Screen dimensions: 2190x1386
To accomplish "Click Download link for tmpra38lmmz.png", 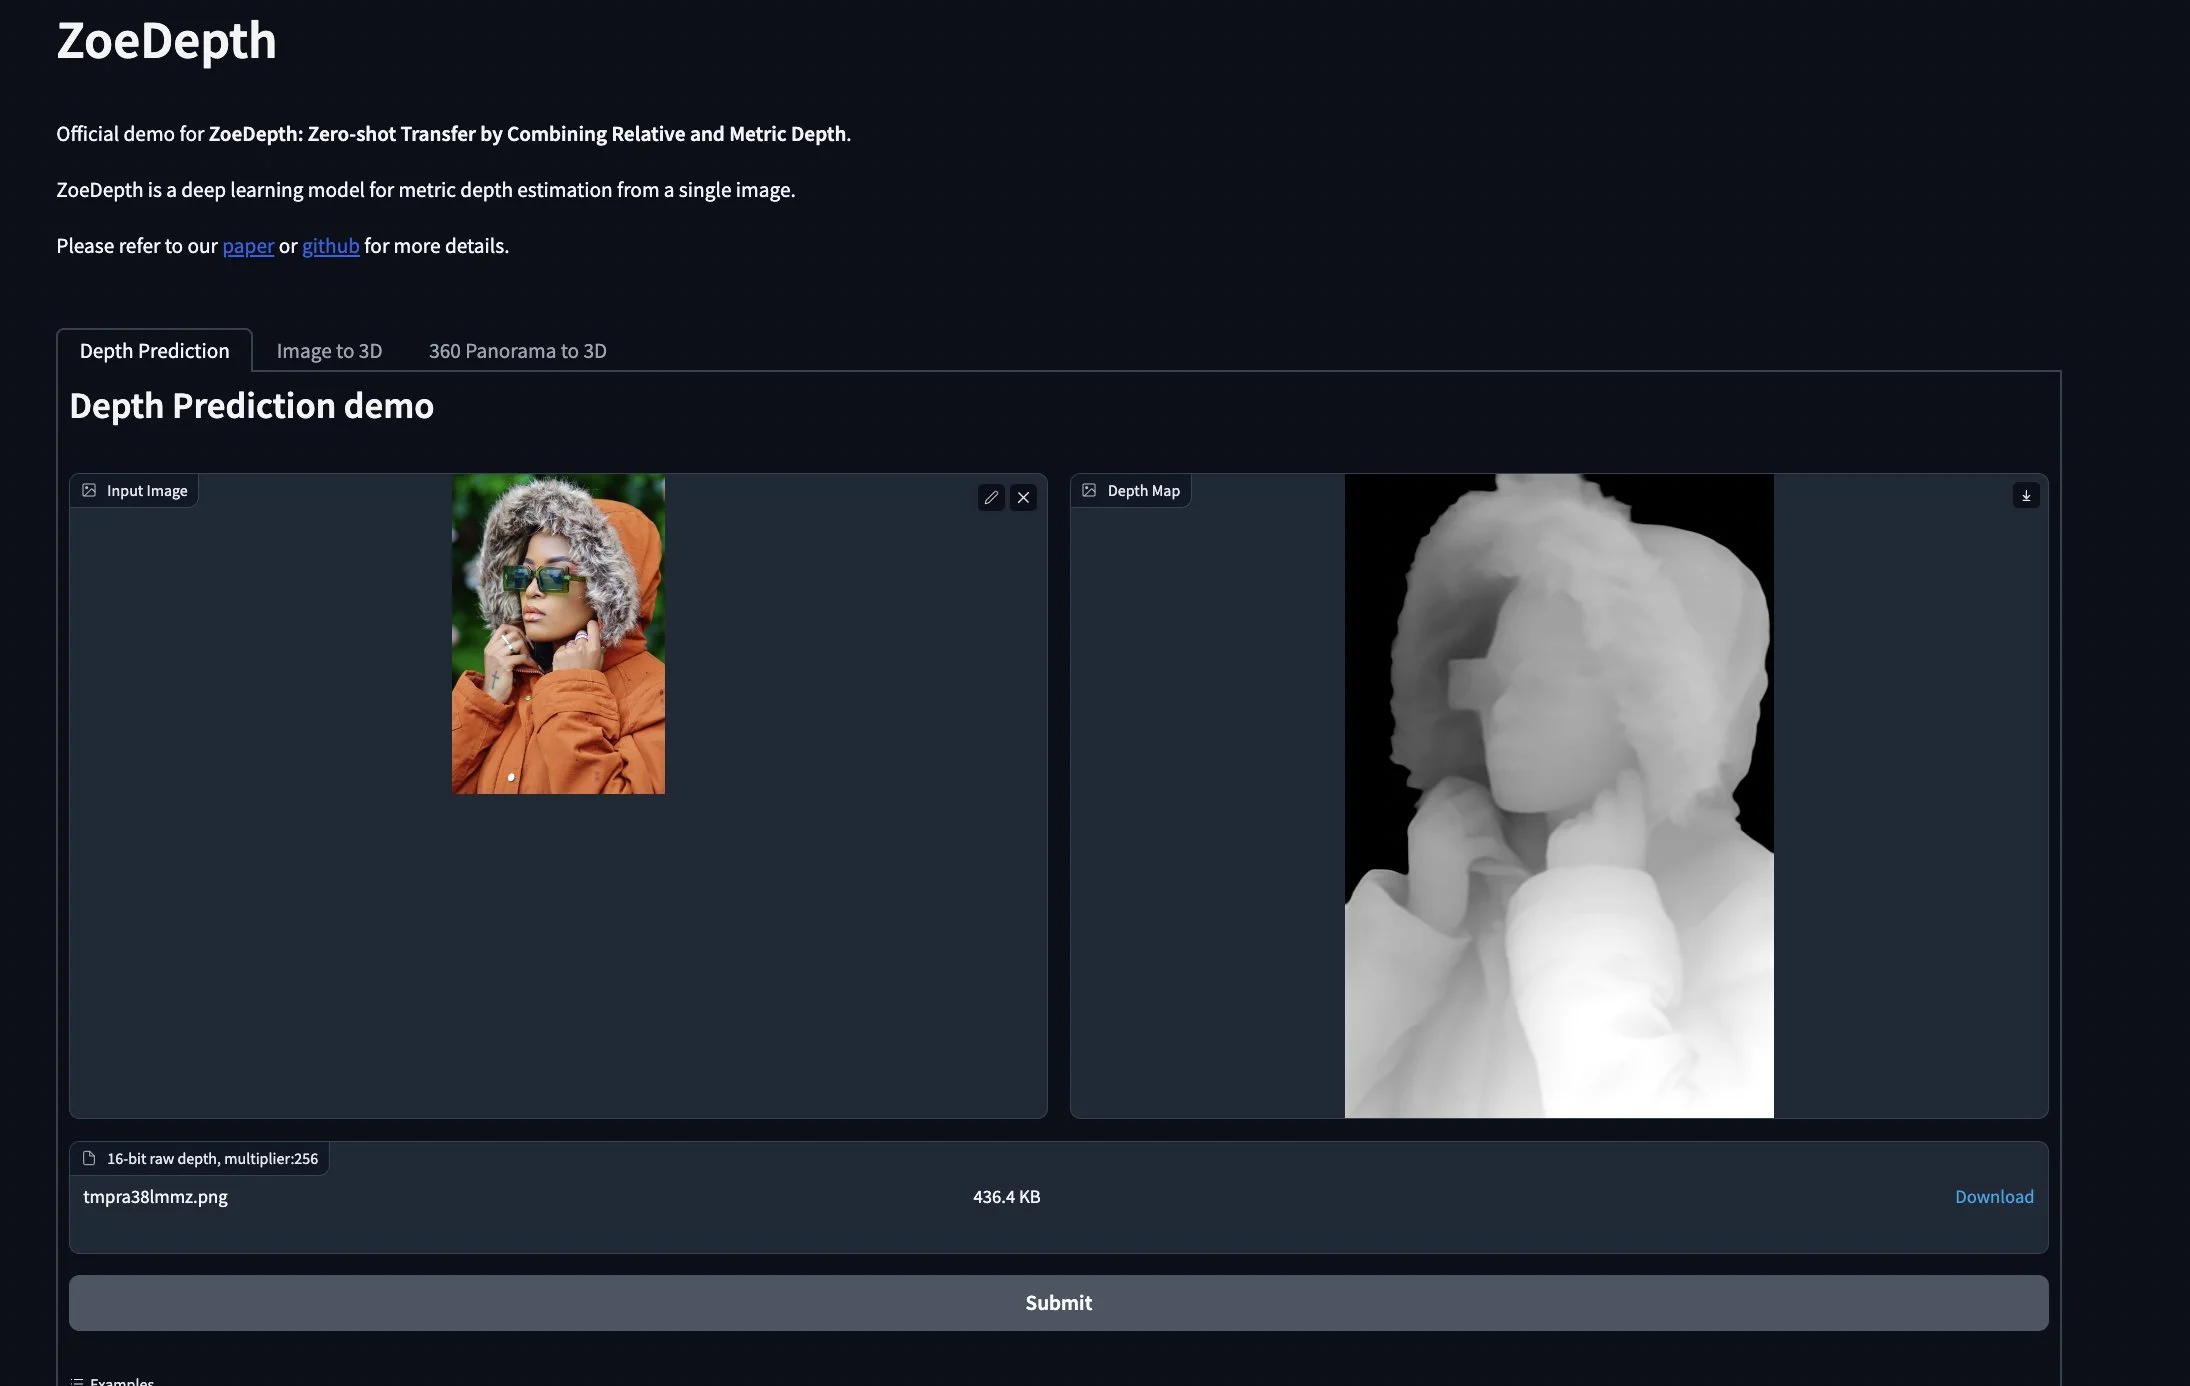I will click(1993, 1196).
